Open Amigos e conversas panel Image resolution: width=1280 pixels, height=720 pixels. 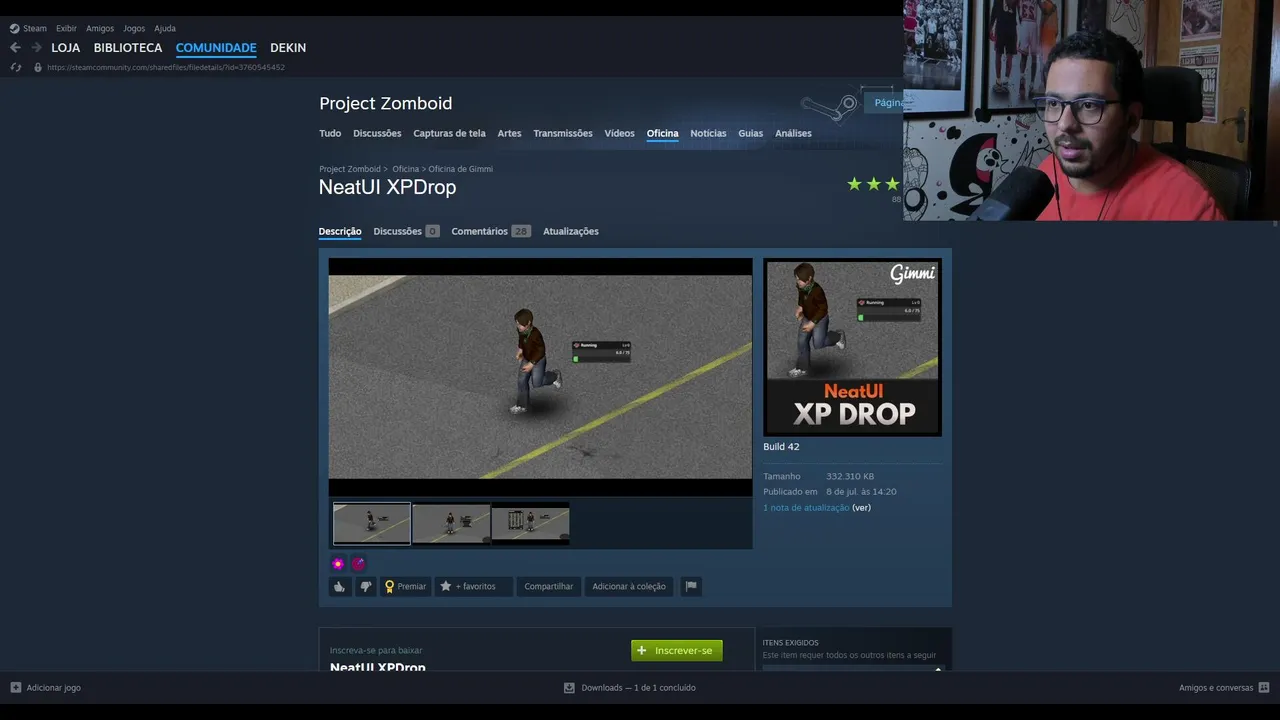click(x=1216, y=688)
